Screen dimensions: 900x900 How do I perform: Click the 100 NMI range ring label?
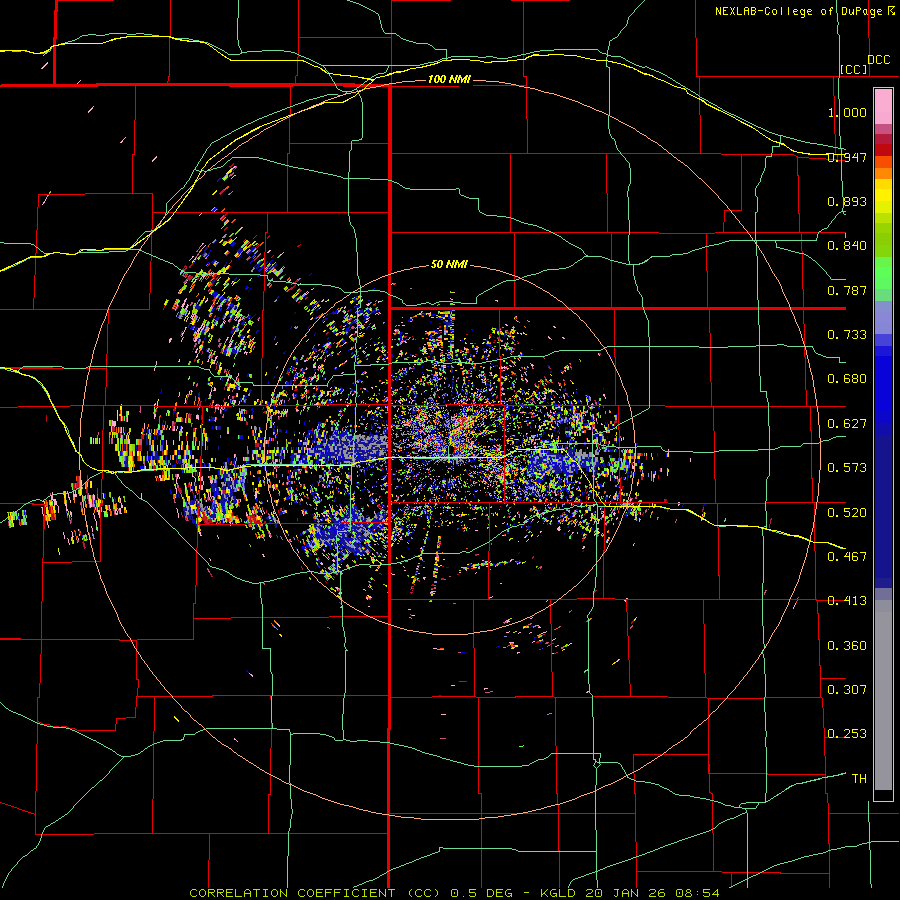(449, 79)
